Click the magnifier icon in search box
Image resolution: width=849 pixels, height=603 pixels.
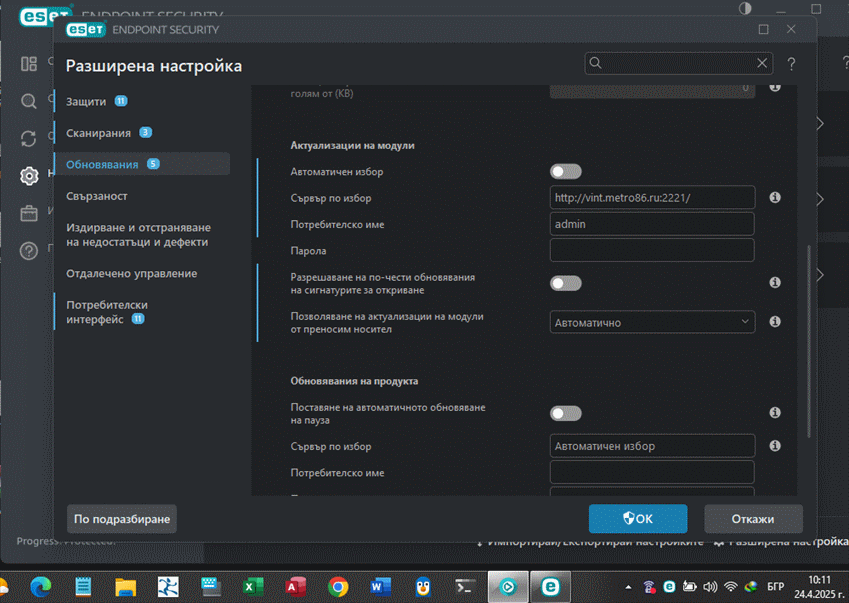[595, 63]
